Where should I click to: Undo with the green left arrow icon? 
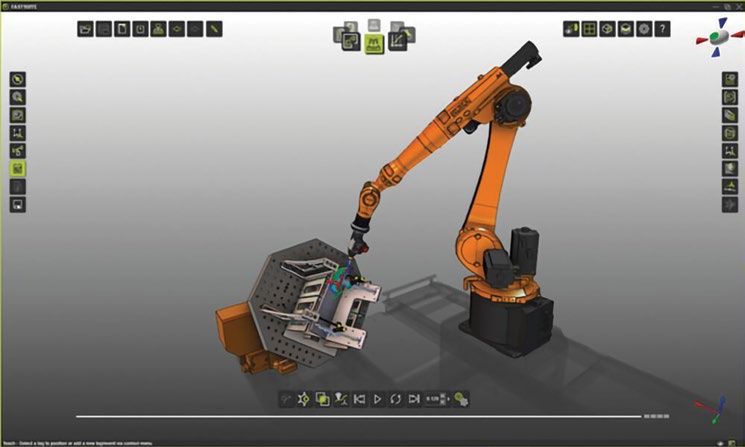pos(177,29)
